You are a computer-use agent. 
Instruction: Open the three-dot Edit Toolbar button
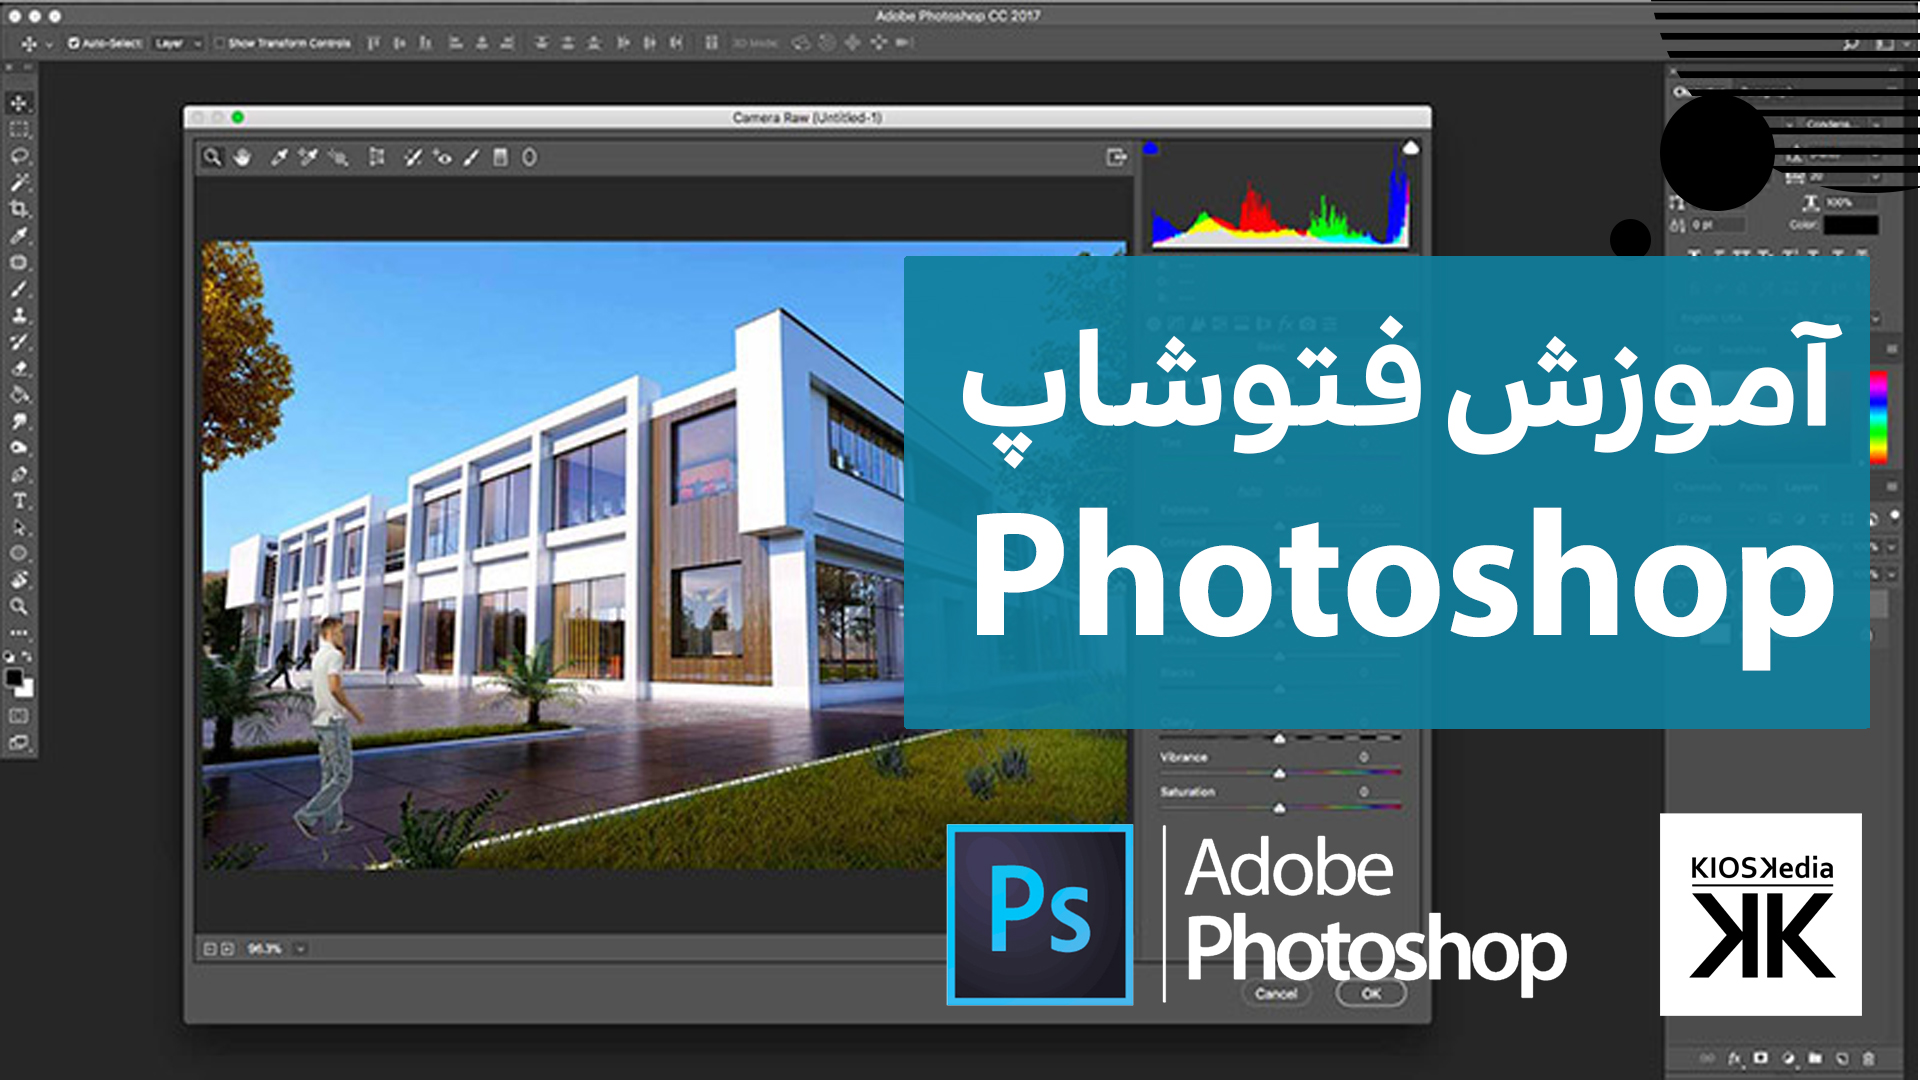(x=19, y=633)
